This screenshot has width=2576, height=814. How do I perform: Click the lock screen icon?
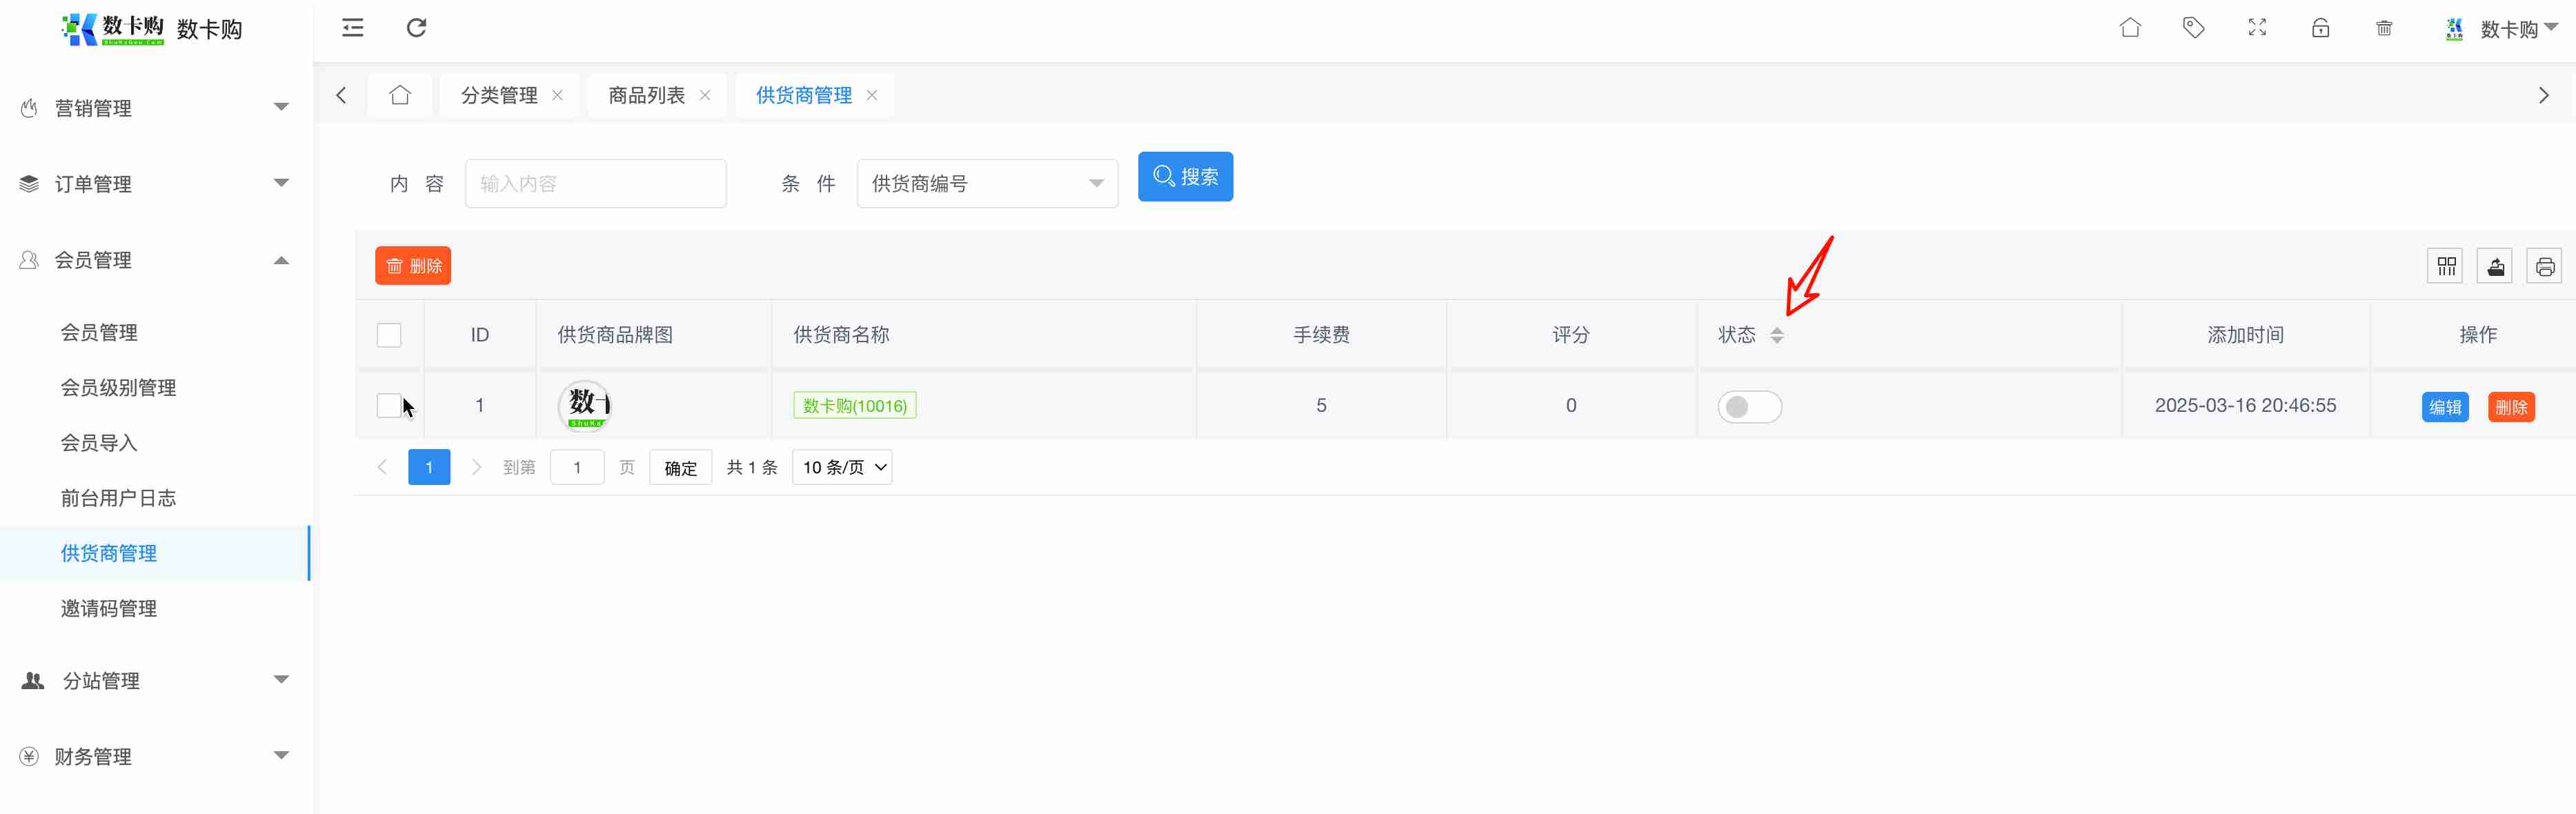coord(2320,28)
